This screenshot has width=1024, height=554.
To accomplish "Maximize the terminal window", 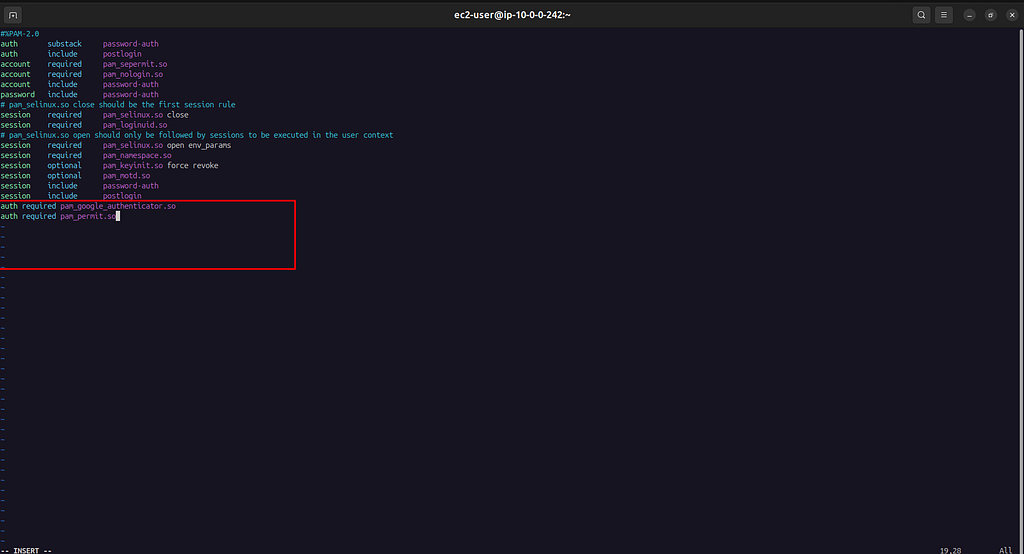I will 991,15.
